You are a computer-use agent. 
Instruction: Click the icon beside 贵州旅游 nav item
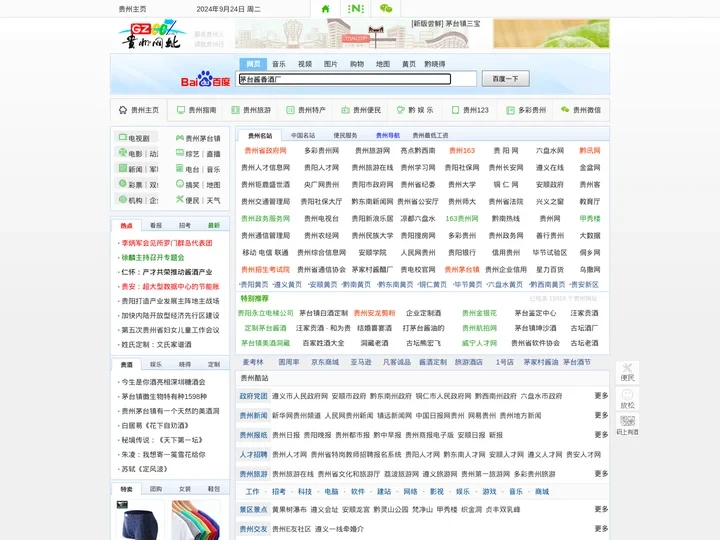pyautogui.click(x=236, y=110)
